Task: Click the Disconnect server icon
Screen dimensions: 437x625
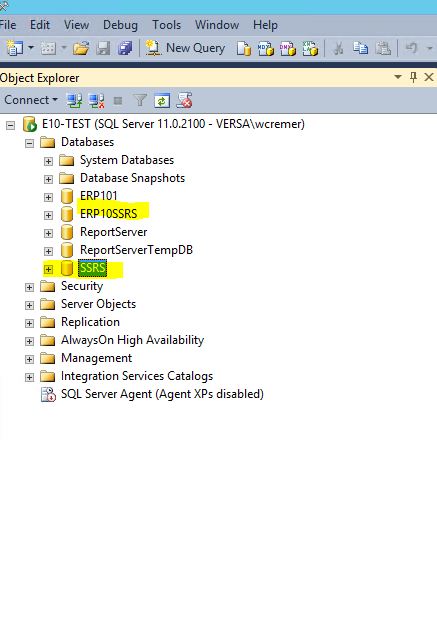Action: [96, 100]
